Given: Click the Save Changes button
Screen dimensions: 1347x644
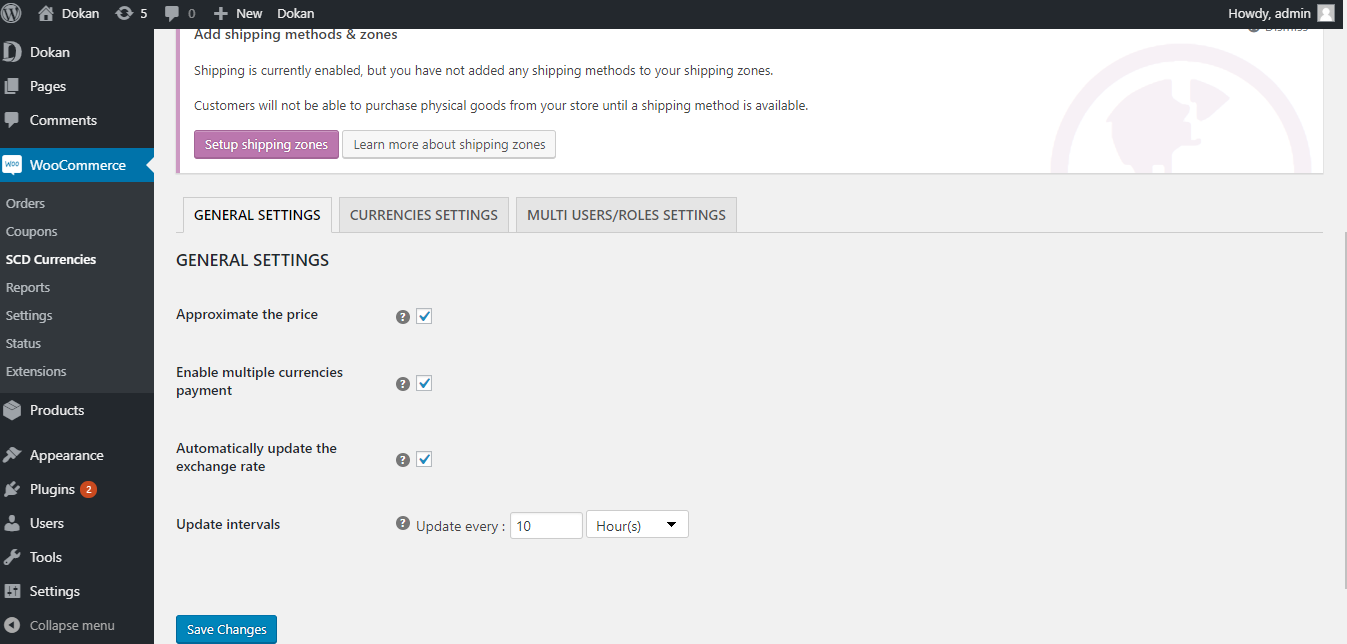Looking at the screenshot, I should (x=226, y=629).
